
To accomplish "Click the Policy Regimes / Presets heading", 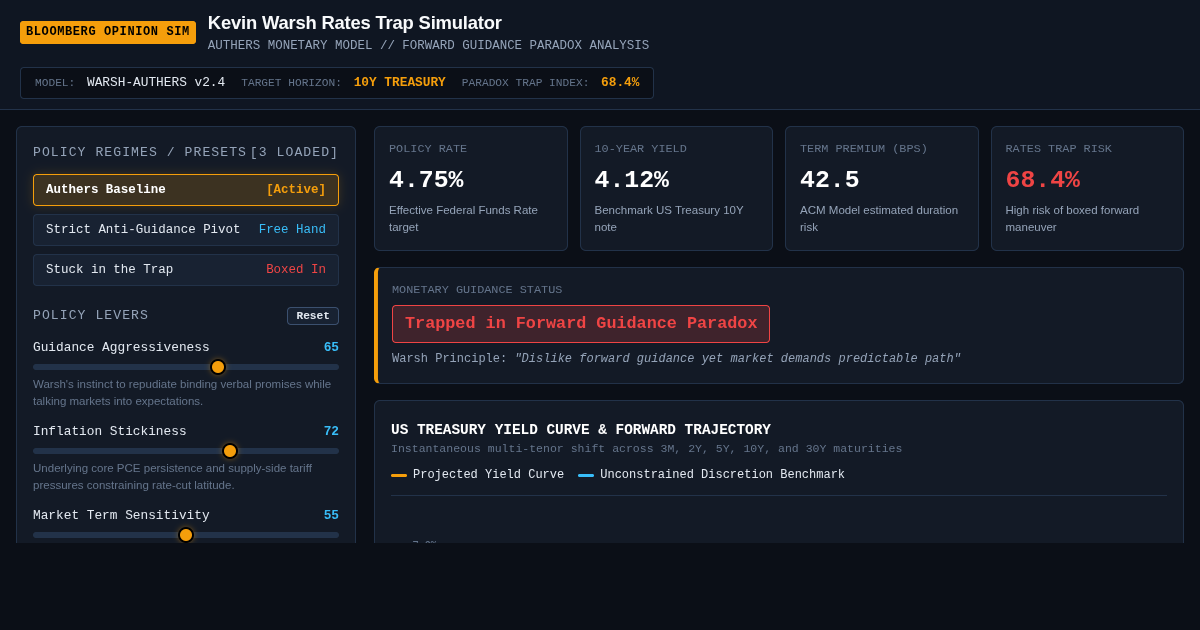I will click(x=140, y=152).
